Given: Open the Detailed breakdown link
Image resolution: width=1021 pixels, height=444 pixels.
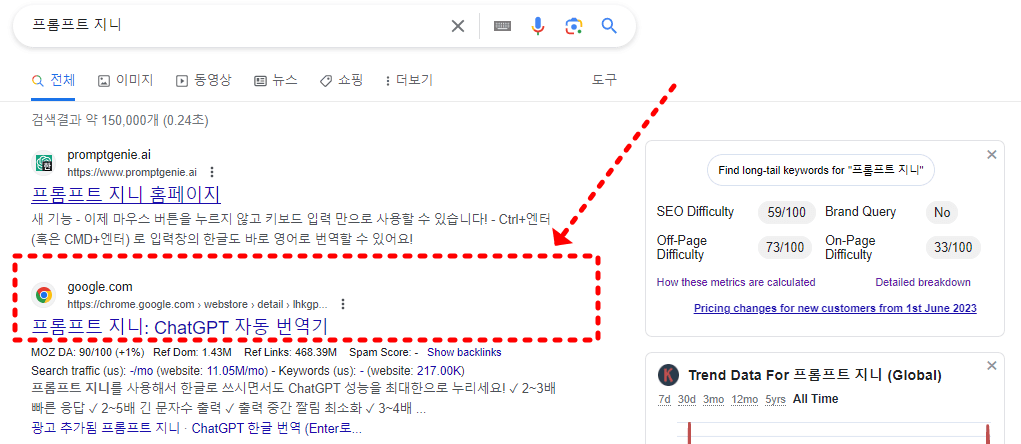Looking at the screenshot, I should click(x=923, y=283).
